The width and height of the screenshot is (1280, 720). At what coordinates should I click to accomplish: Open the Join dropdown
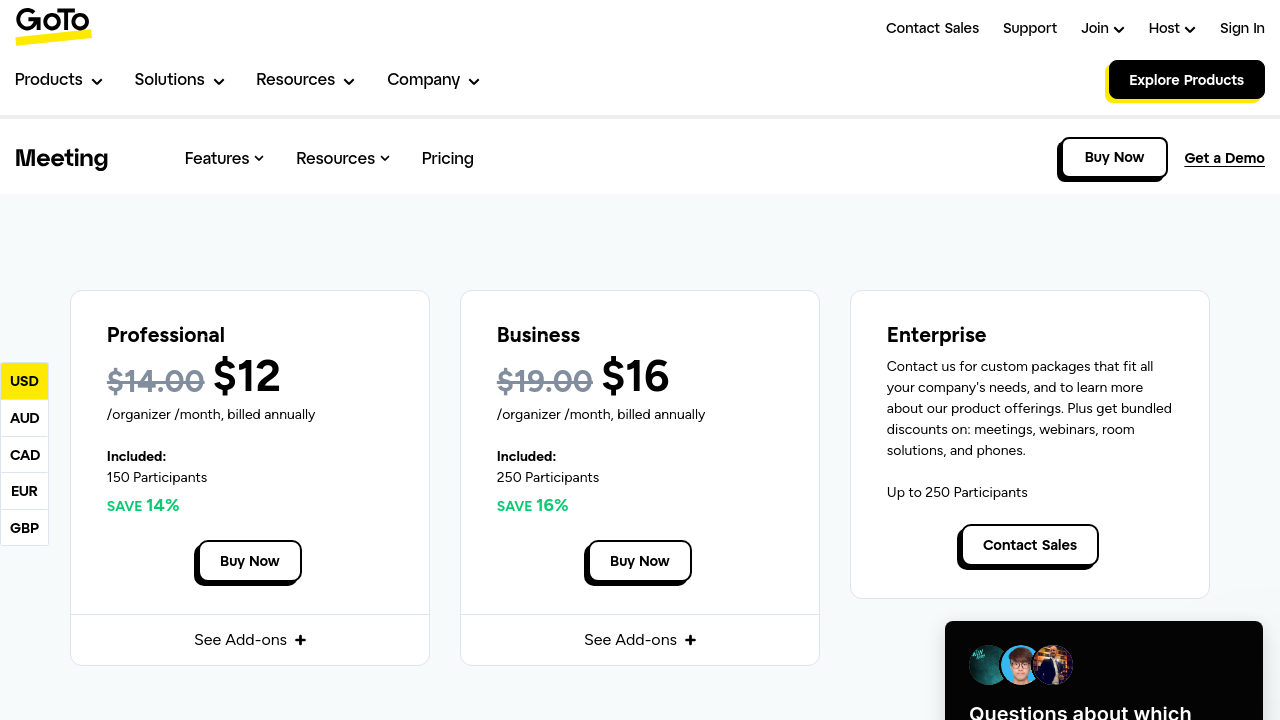click(x=1102, y=28)
